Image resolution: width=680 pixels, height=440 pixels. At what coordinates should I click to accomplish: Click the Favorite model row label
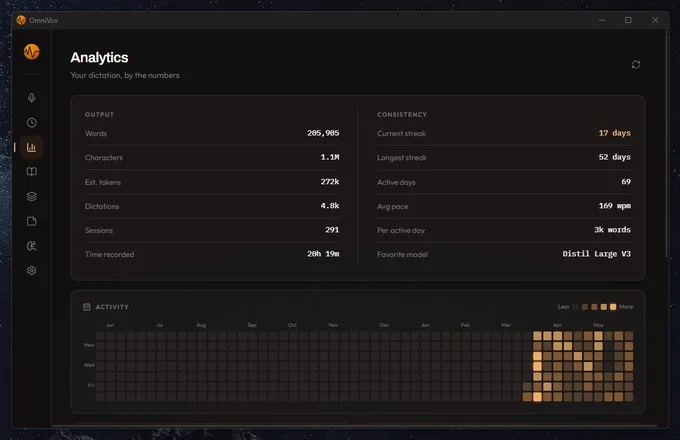point(402,254)
